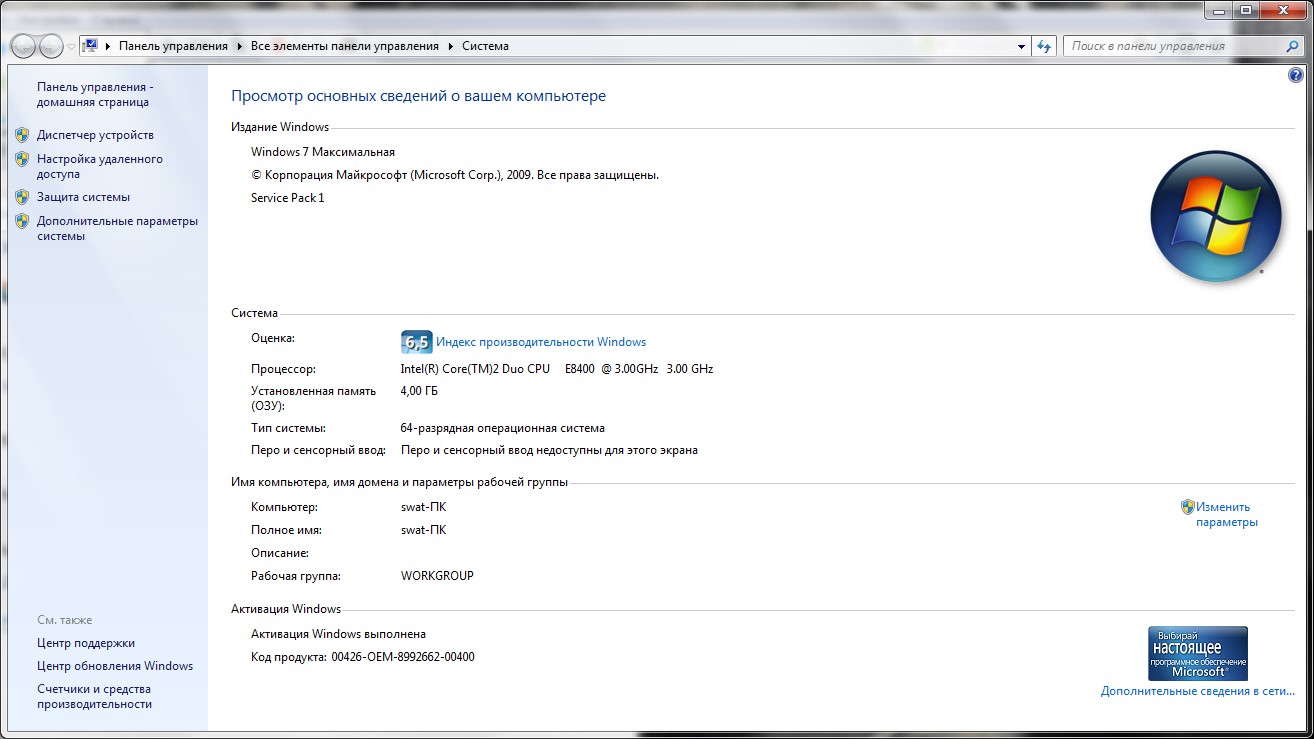The height and width of the screenshot is (739, 1314).
Task: Click the search magnifier icon
Action: 1292,46
